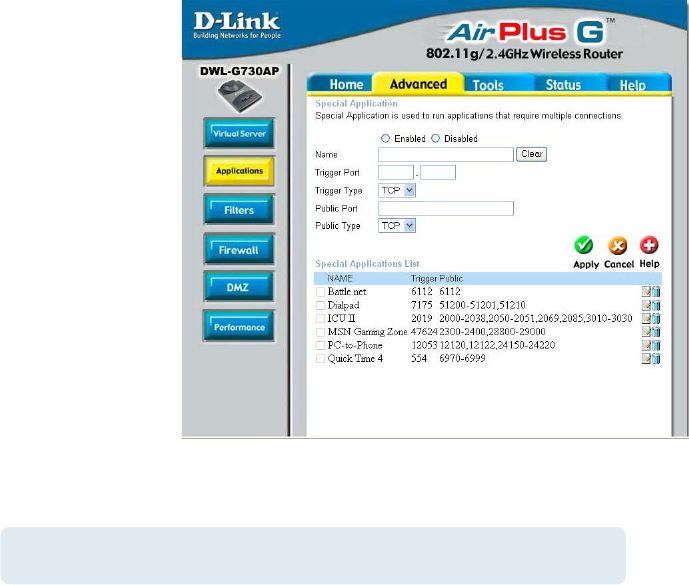Delete the Battle.net entry
This screenshot has width=689, height=585.
click(656, 291)
